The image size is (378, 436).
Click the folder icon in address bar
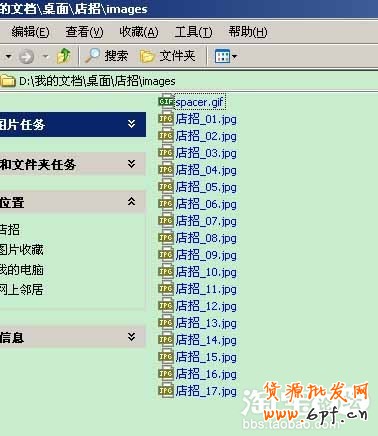(x=8, y=81)
